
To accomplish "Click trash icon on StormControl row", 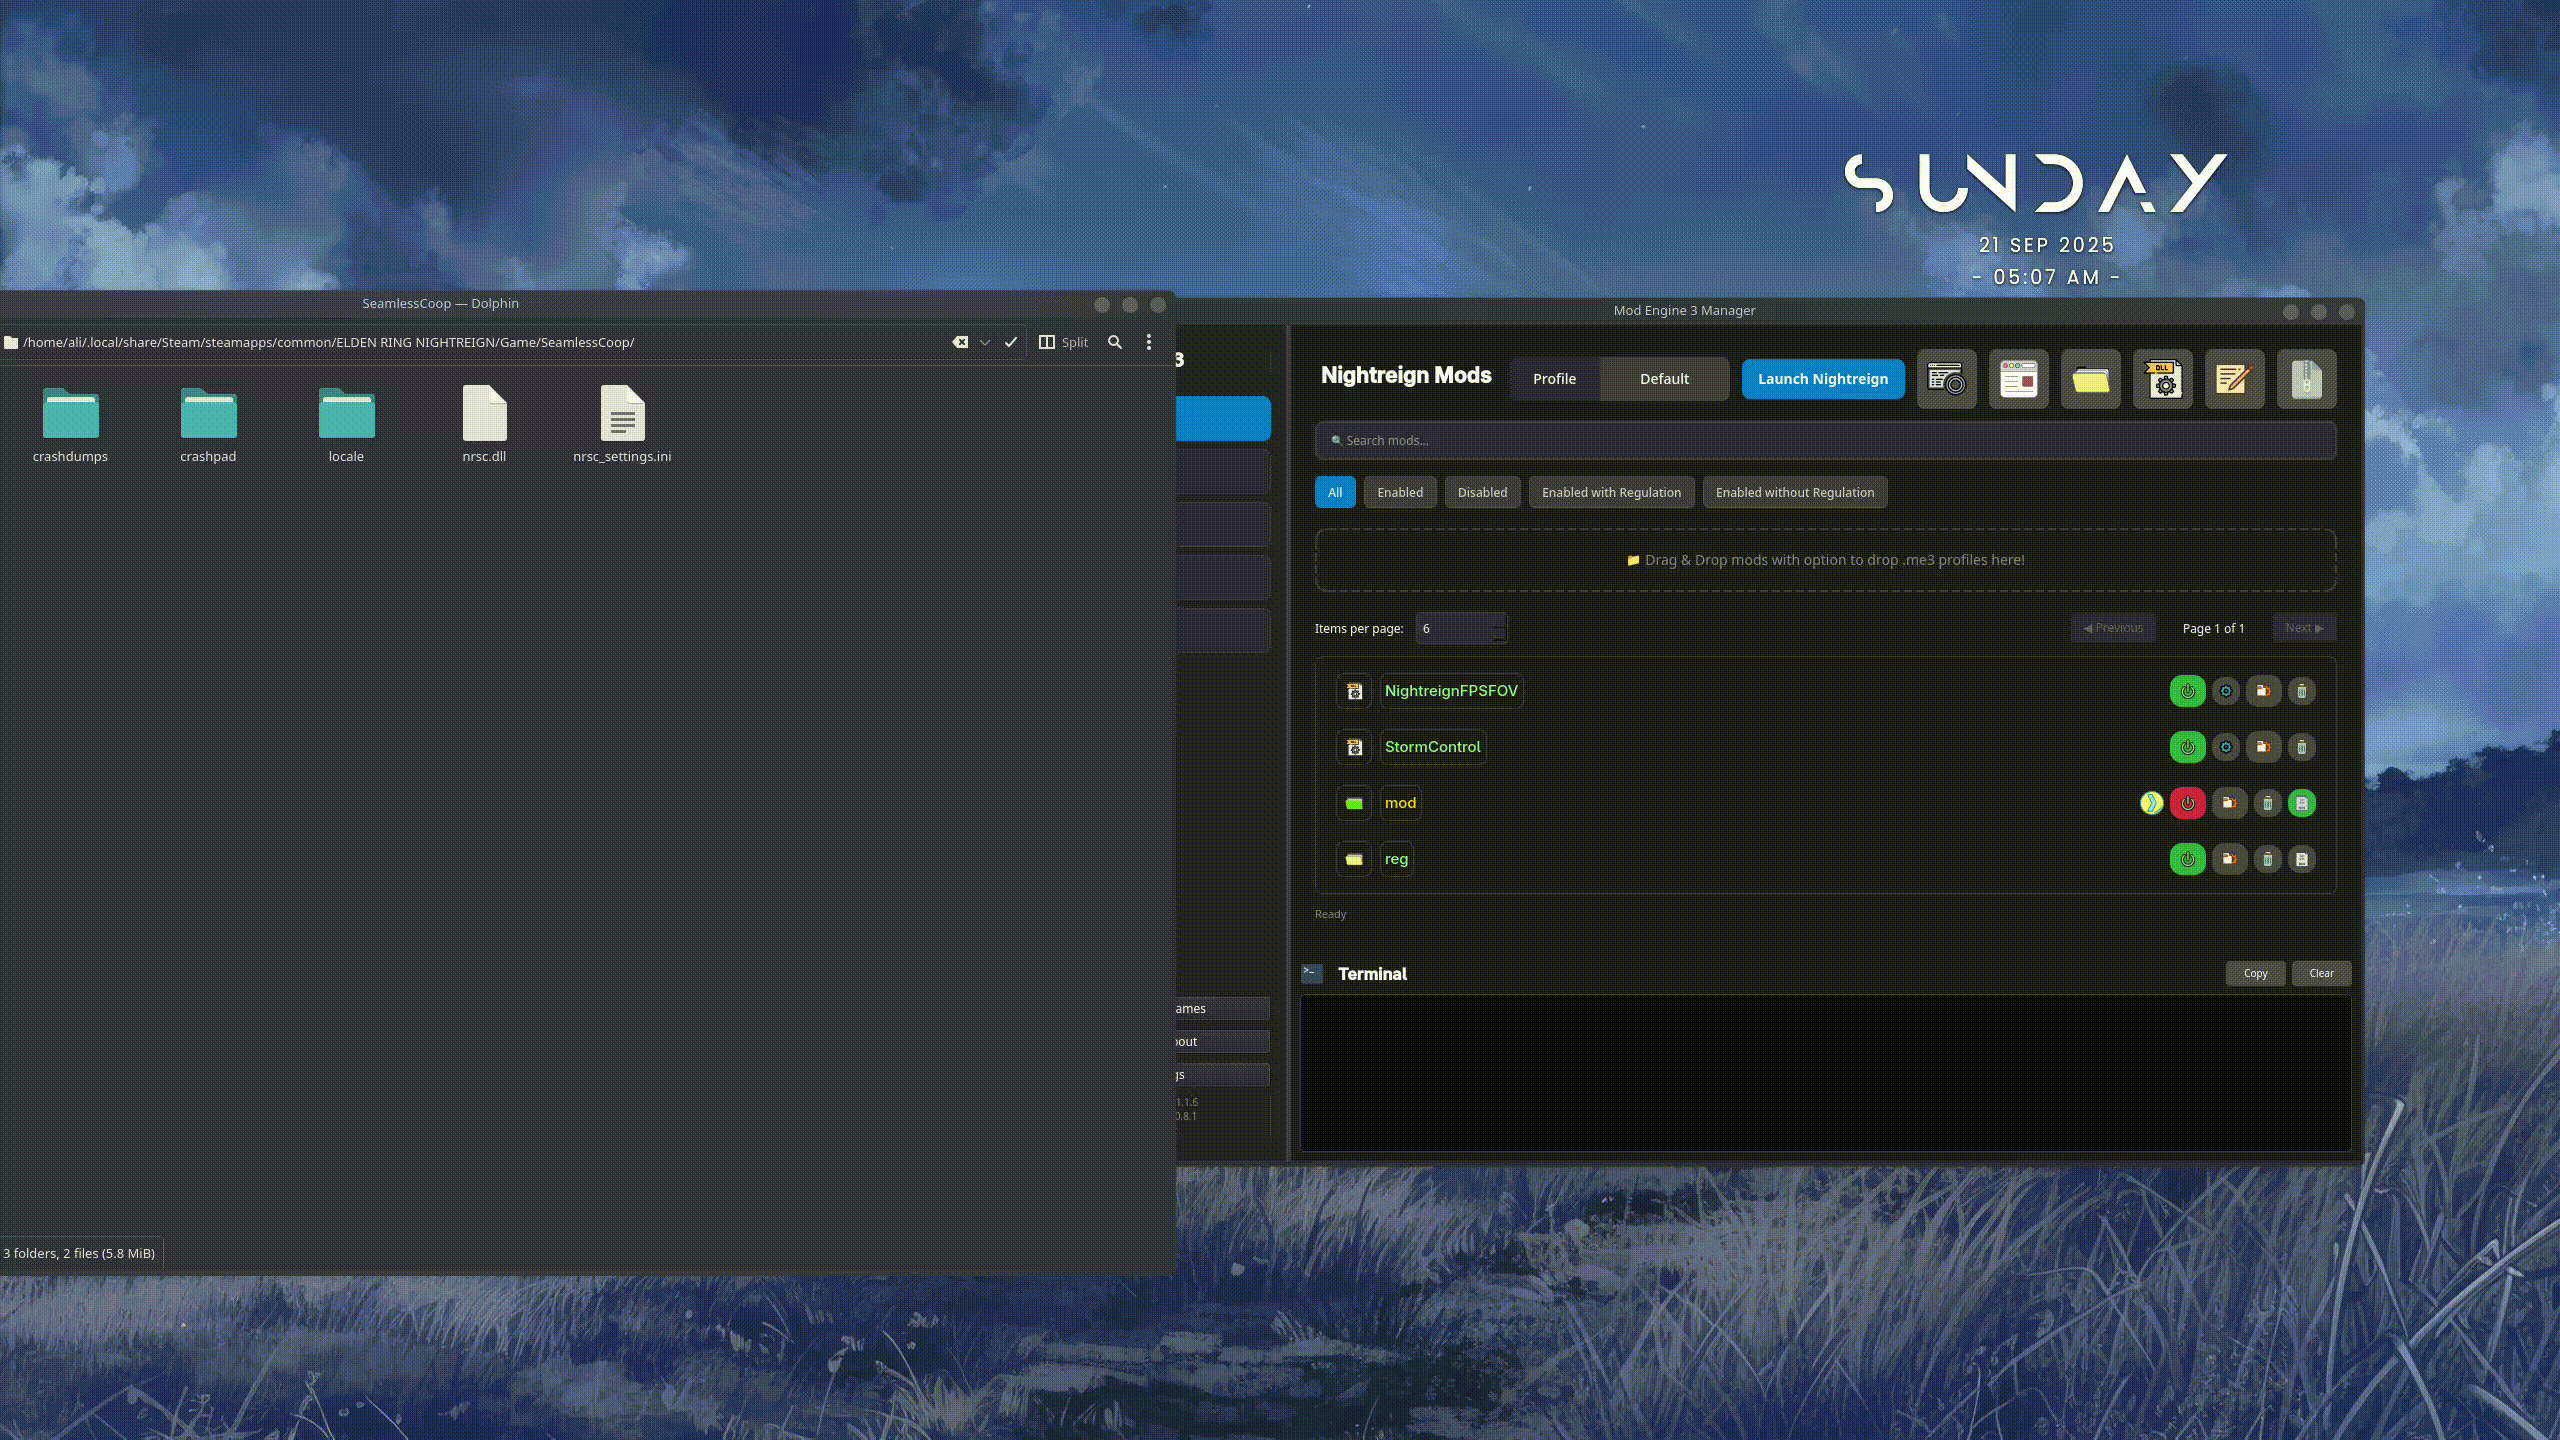I will pos(2301,747).
